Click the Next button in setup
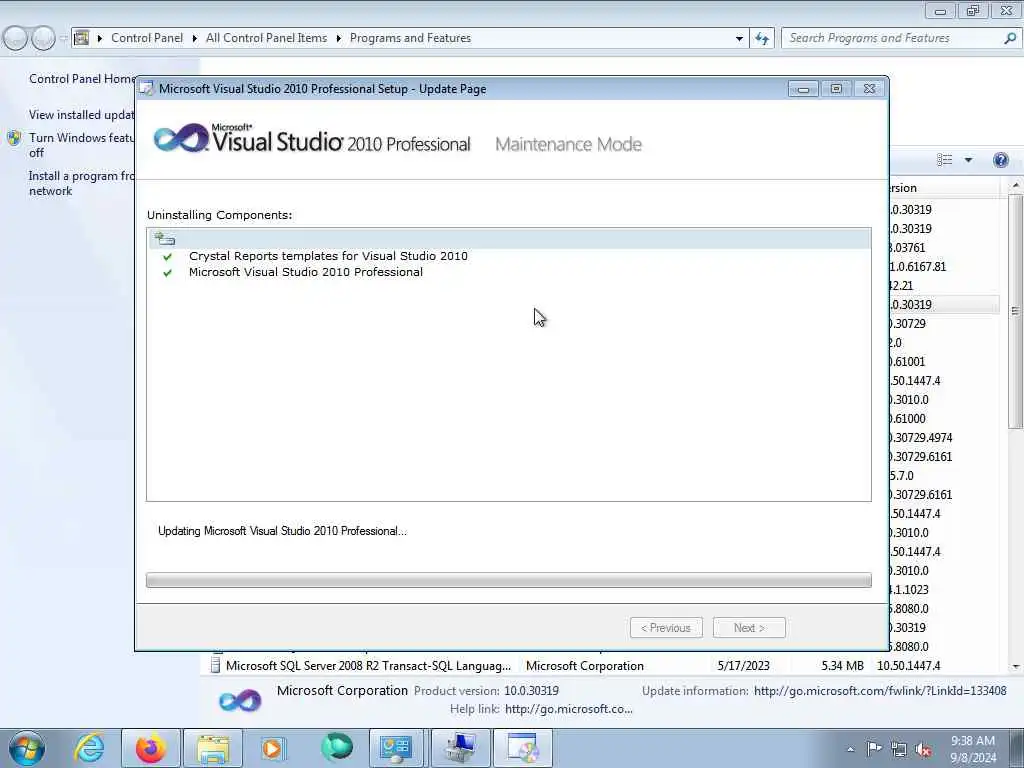Screen dimensions: 1024x768 tap(749, 628)
